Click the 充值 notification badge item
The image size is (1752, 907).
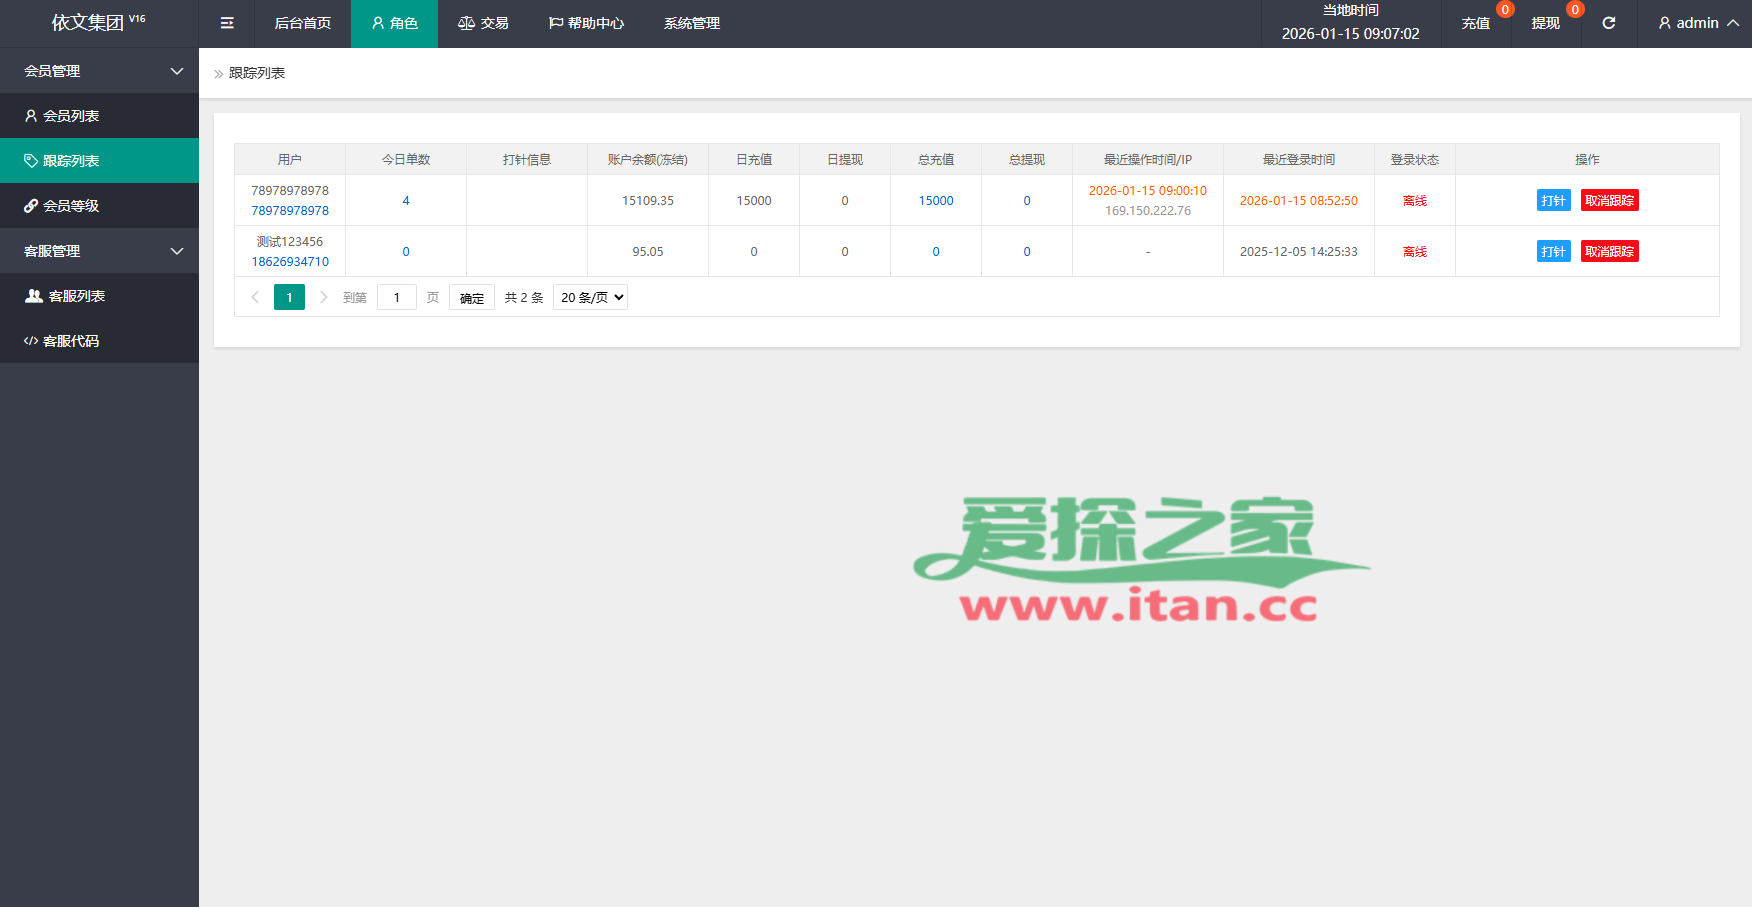[1476, 23]
